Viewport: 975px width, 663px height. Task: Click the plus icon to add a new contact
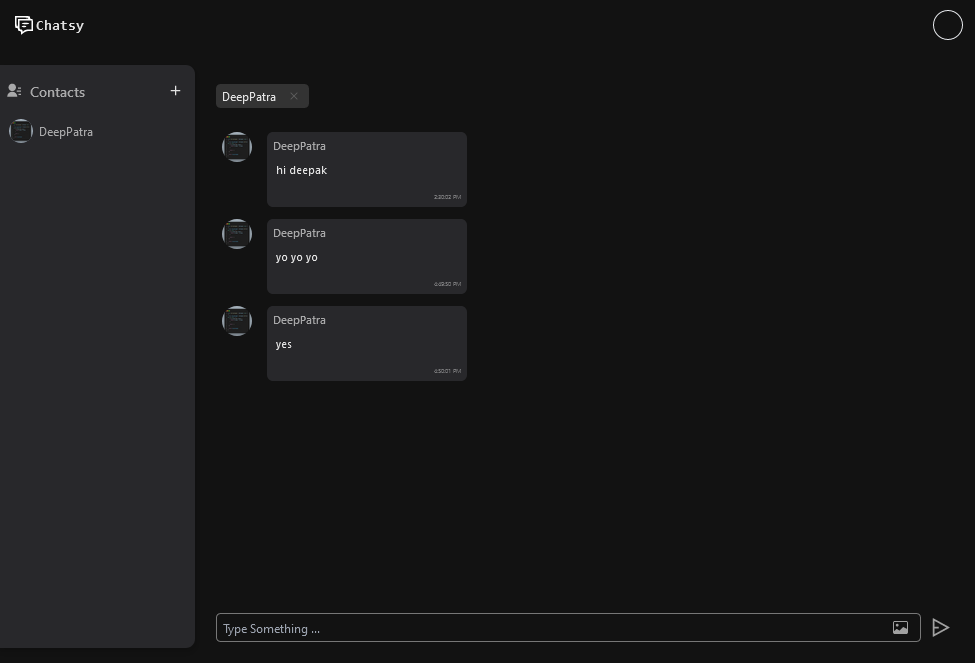[175, 90]
